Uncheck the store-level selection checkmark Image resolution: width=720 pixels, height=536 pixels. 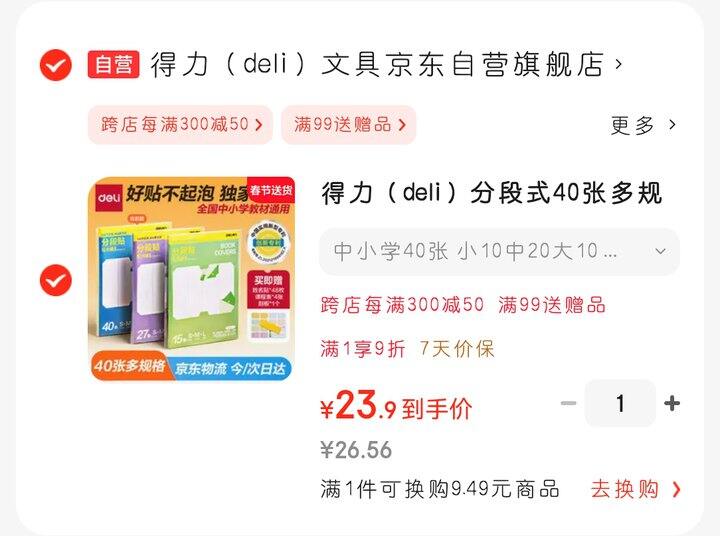tap(56, 65)
